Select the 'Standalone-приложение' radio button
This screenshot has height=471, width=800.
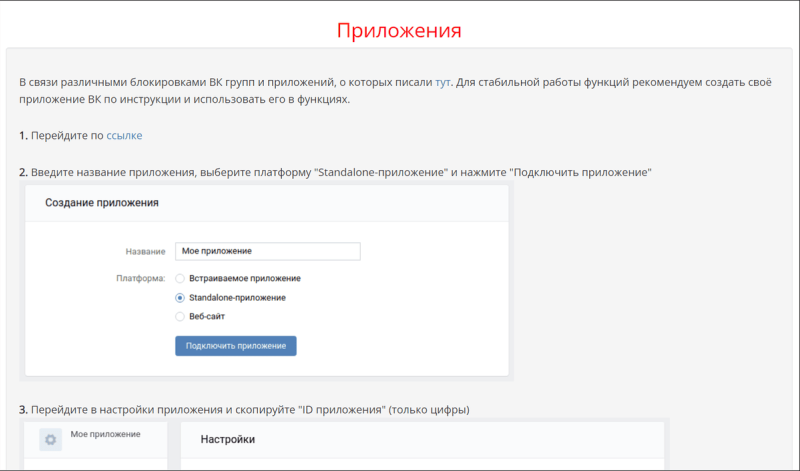click(x=180, y=298)
